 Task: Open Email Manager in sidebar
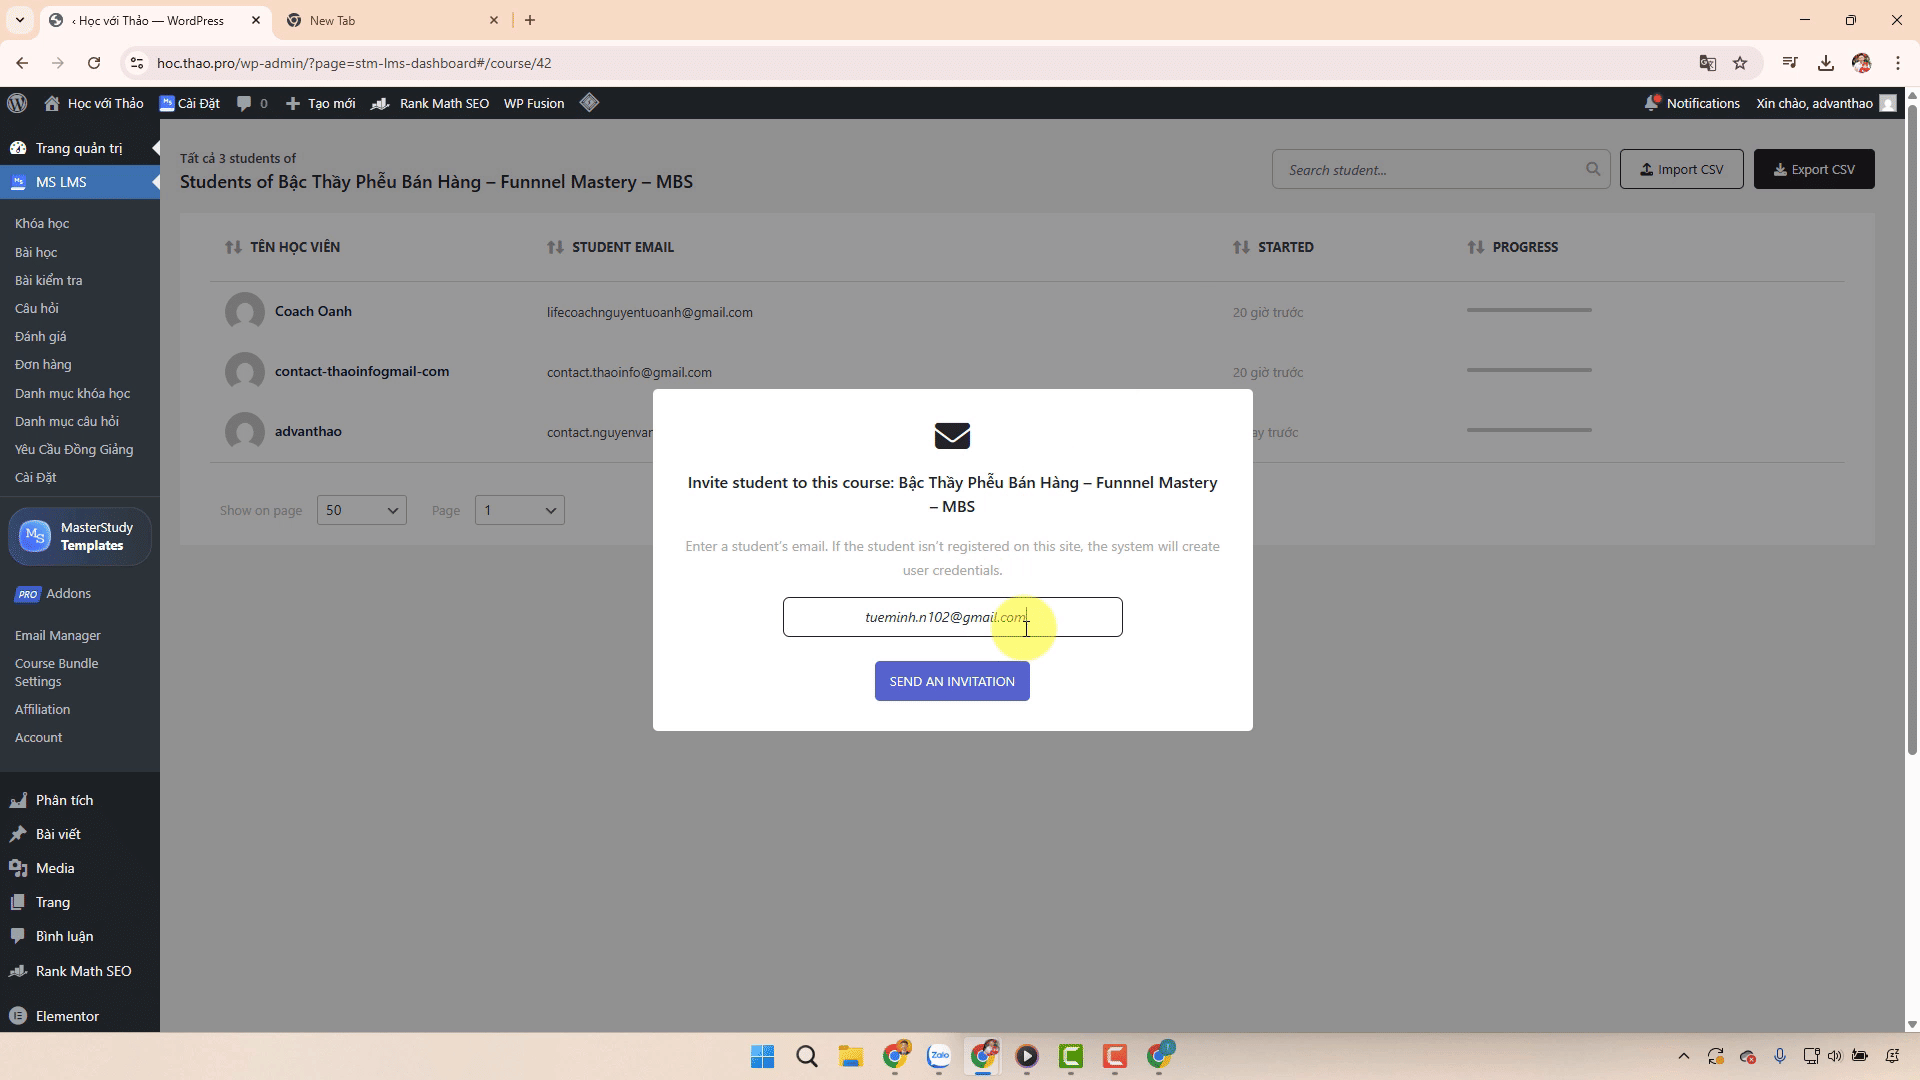click(x=58, y=635)
